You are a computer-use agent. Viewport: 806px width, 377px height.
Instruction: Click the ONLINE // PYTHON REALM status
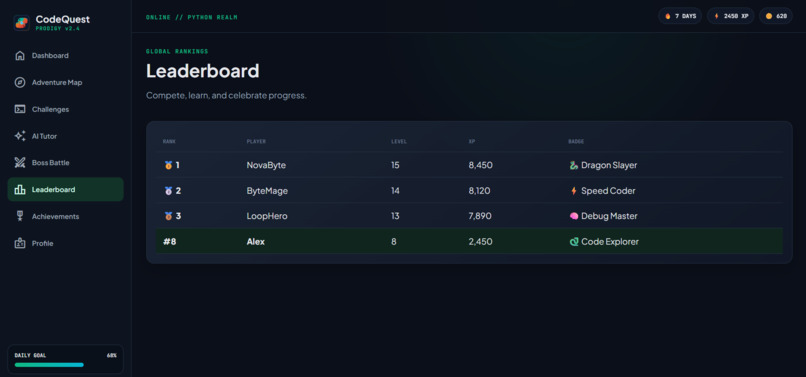pyautogui.click(x=192, y=17)
